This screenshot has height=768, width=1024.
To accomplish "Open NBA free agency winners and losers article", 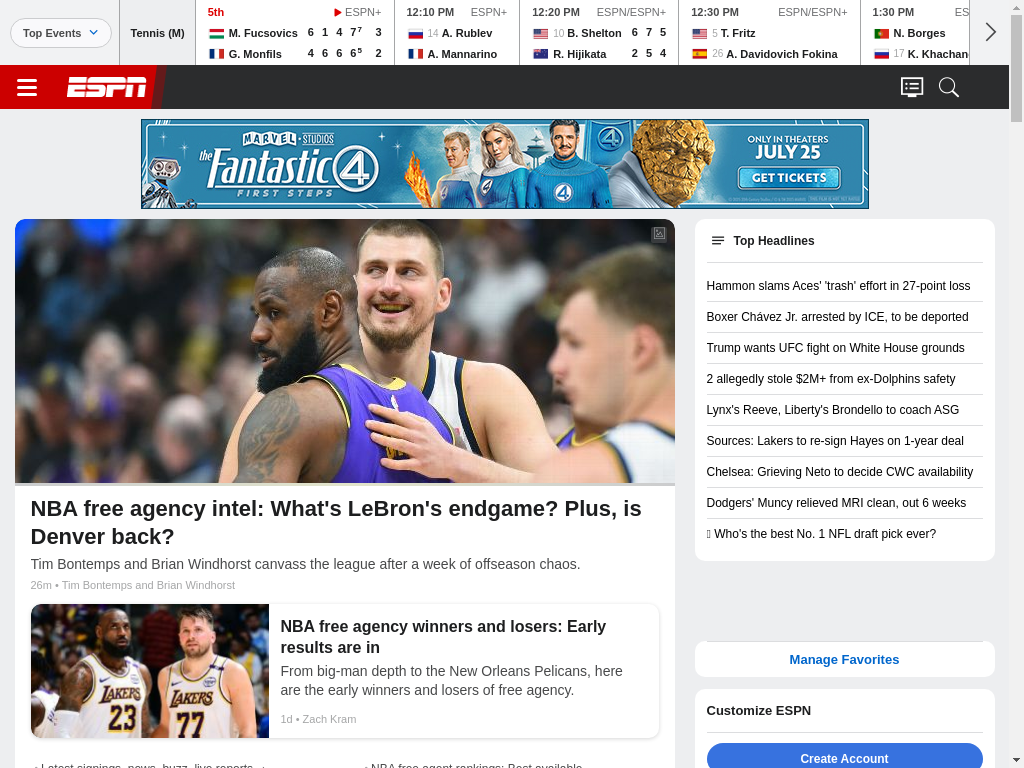I will pyautogui.click(x=443, y=637).
